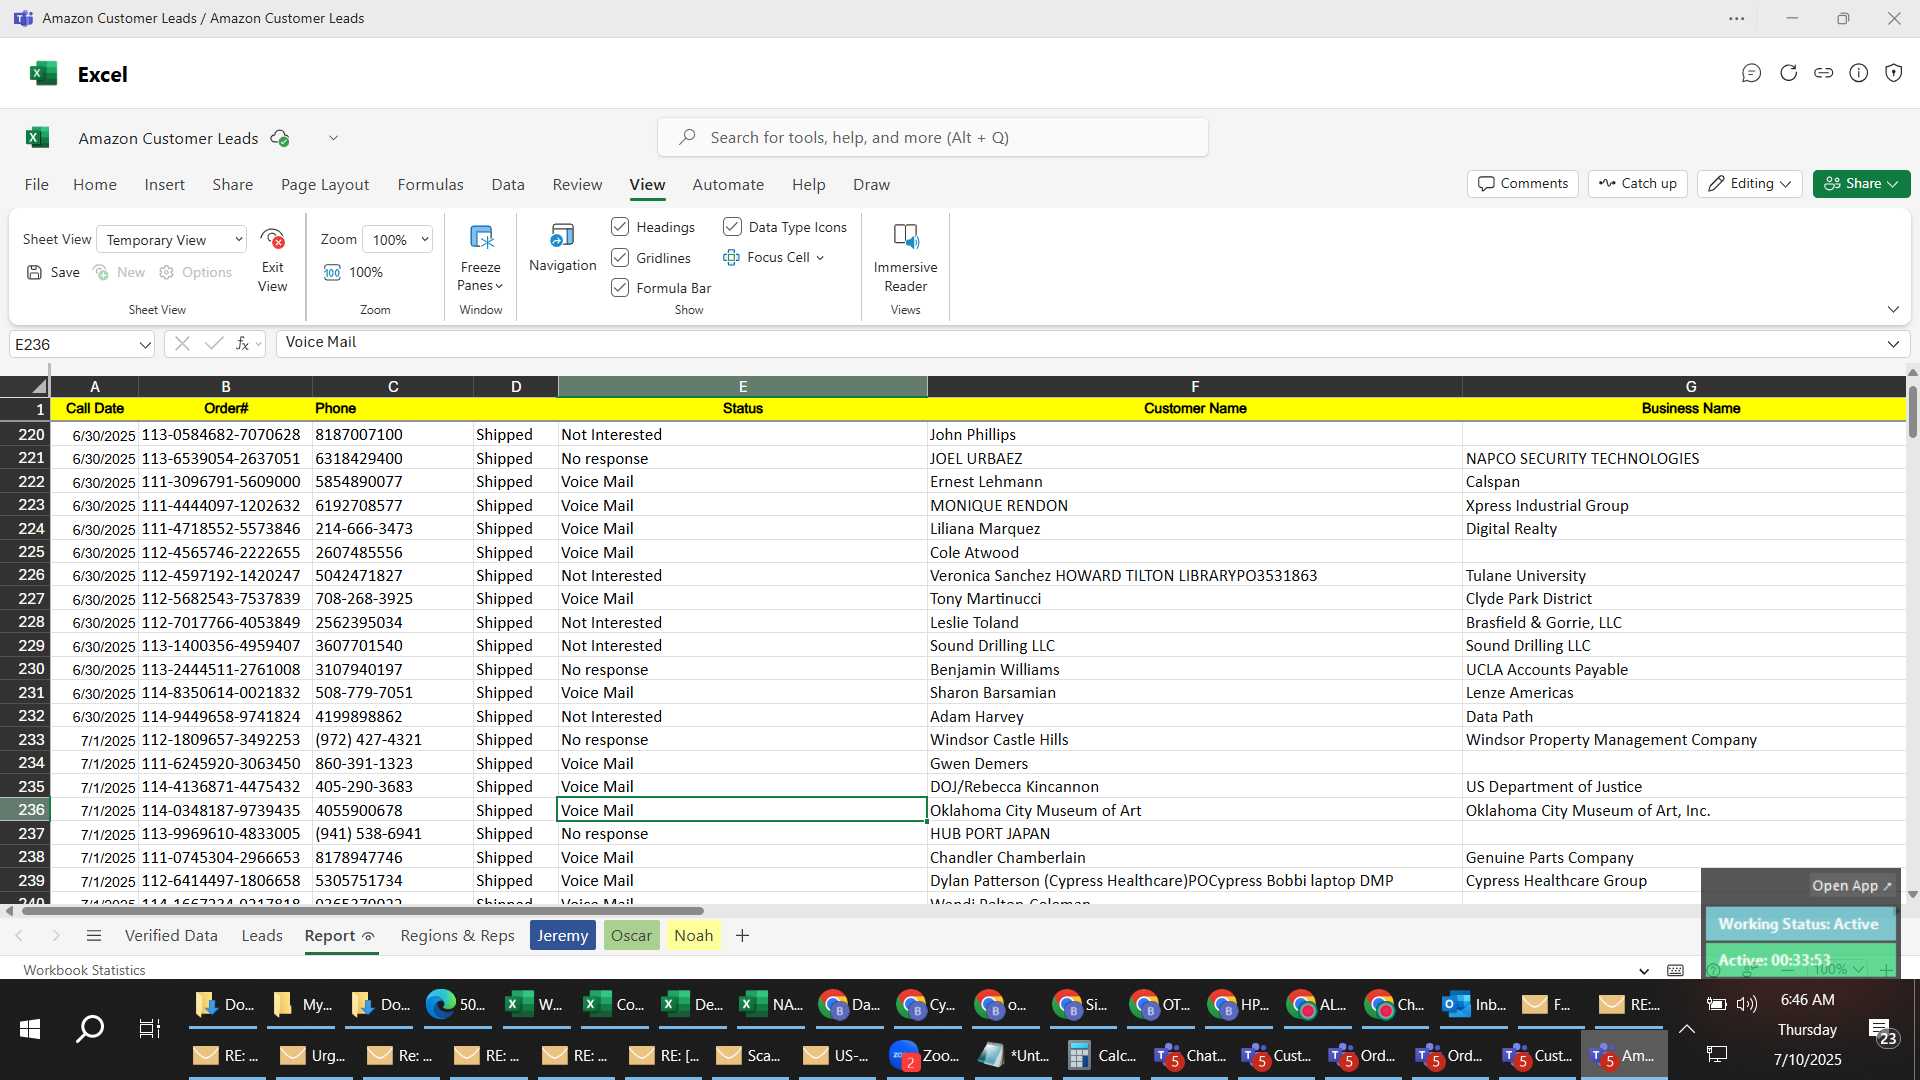
Task: Add a new sheet with plus icon
Action: pyautogui.click(x=742, y=936)
